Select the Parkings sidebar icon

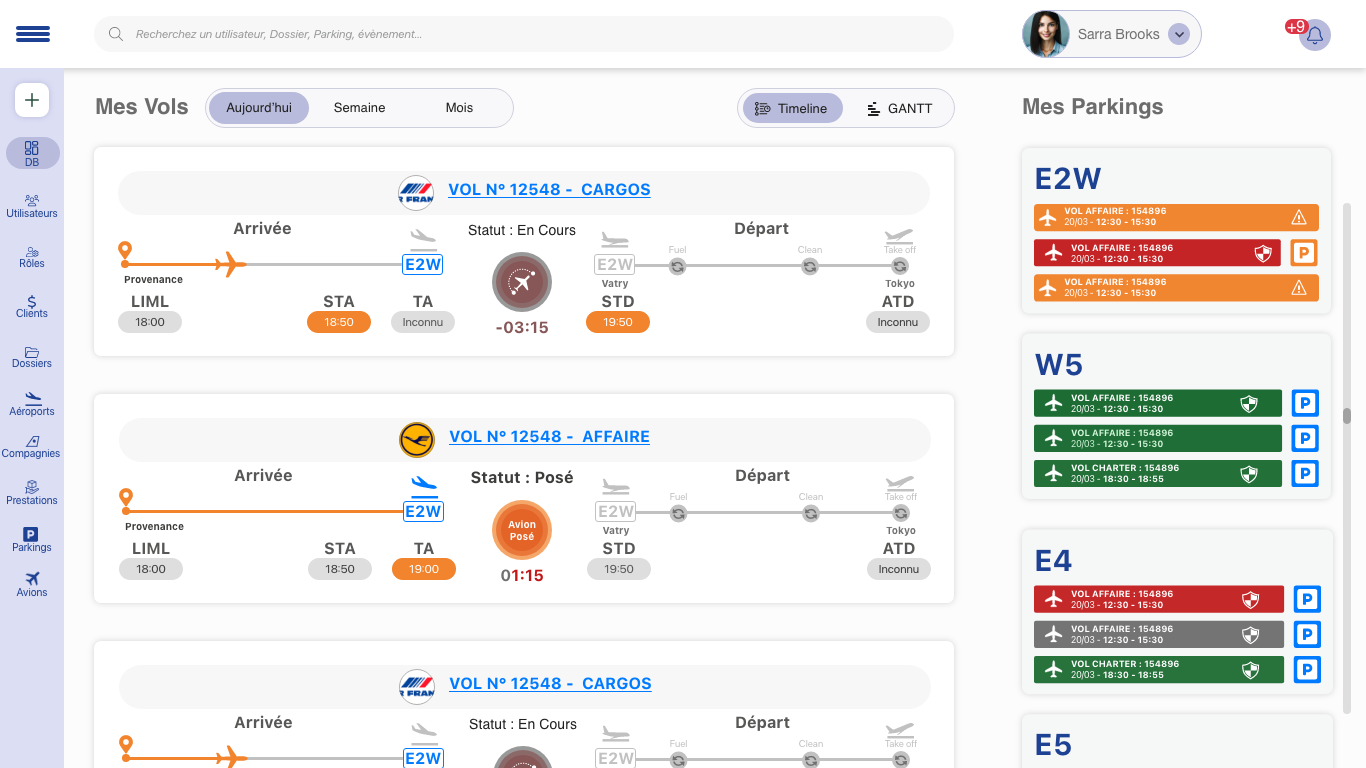click(x=31, y=539)
